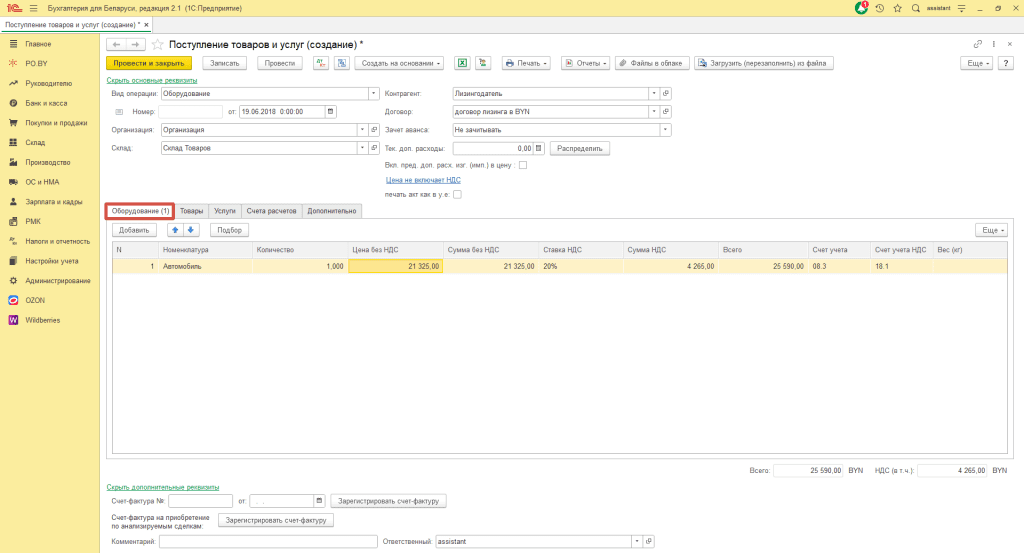Click Распределить button
Viewport: 1024px width, 553px height.
point(580,148)
